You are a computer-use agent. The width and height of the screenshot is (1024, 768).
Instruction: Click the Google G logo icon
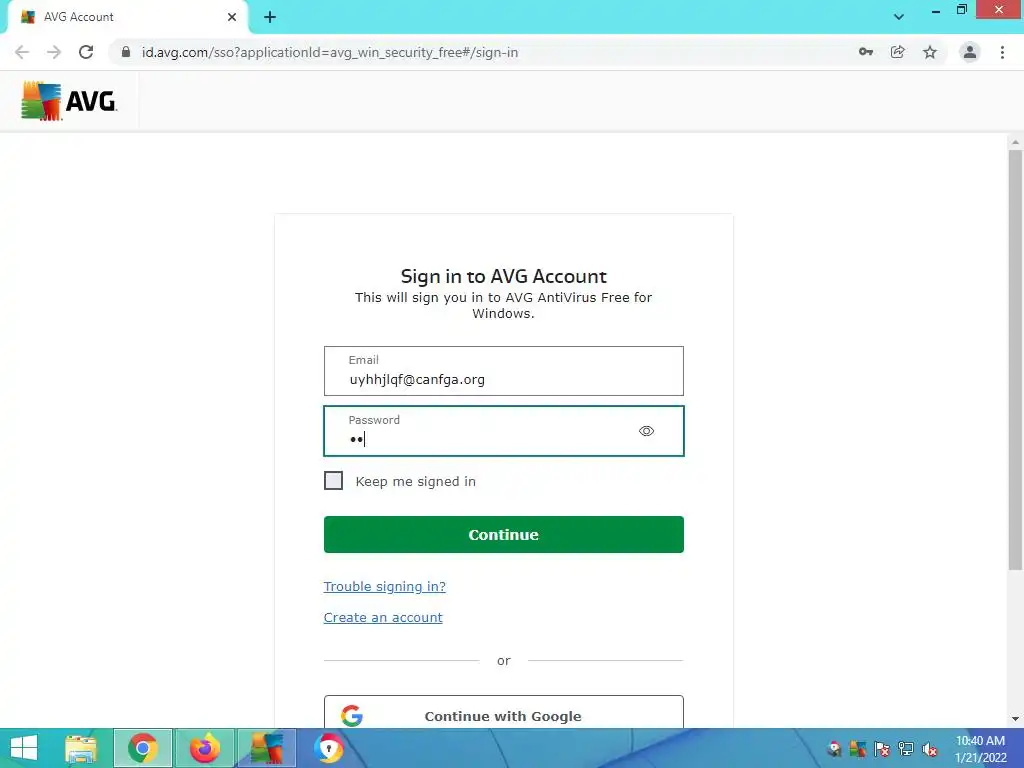pos(352,716)
